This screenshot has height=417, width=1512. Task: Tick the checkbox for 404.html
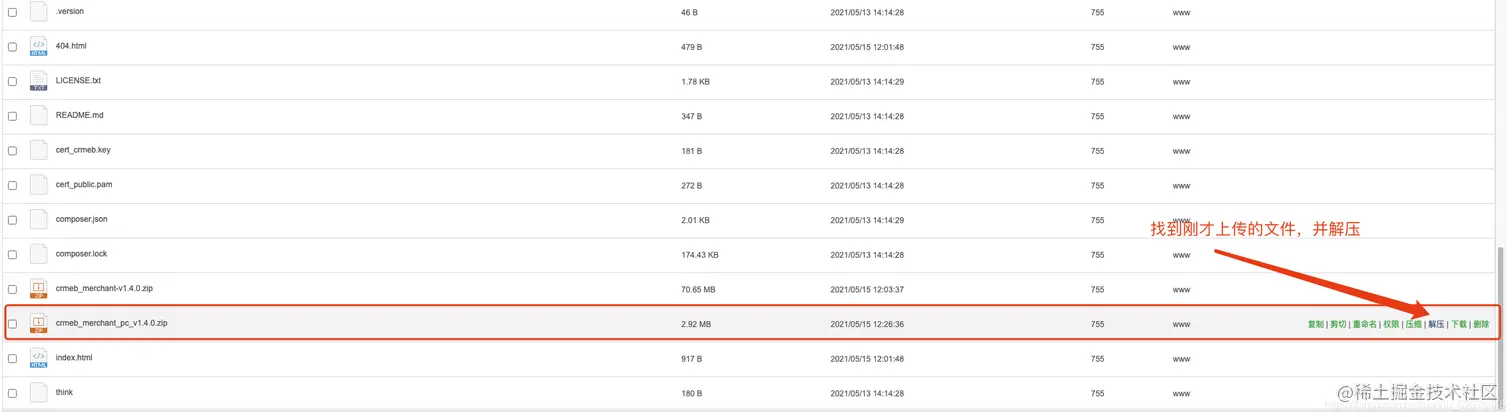point(13,47)
